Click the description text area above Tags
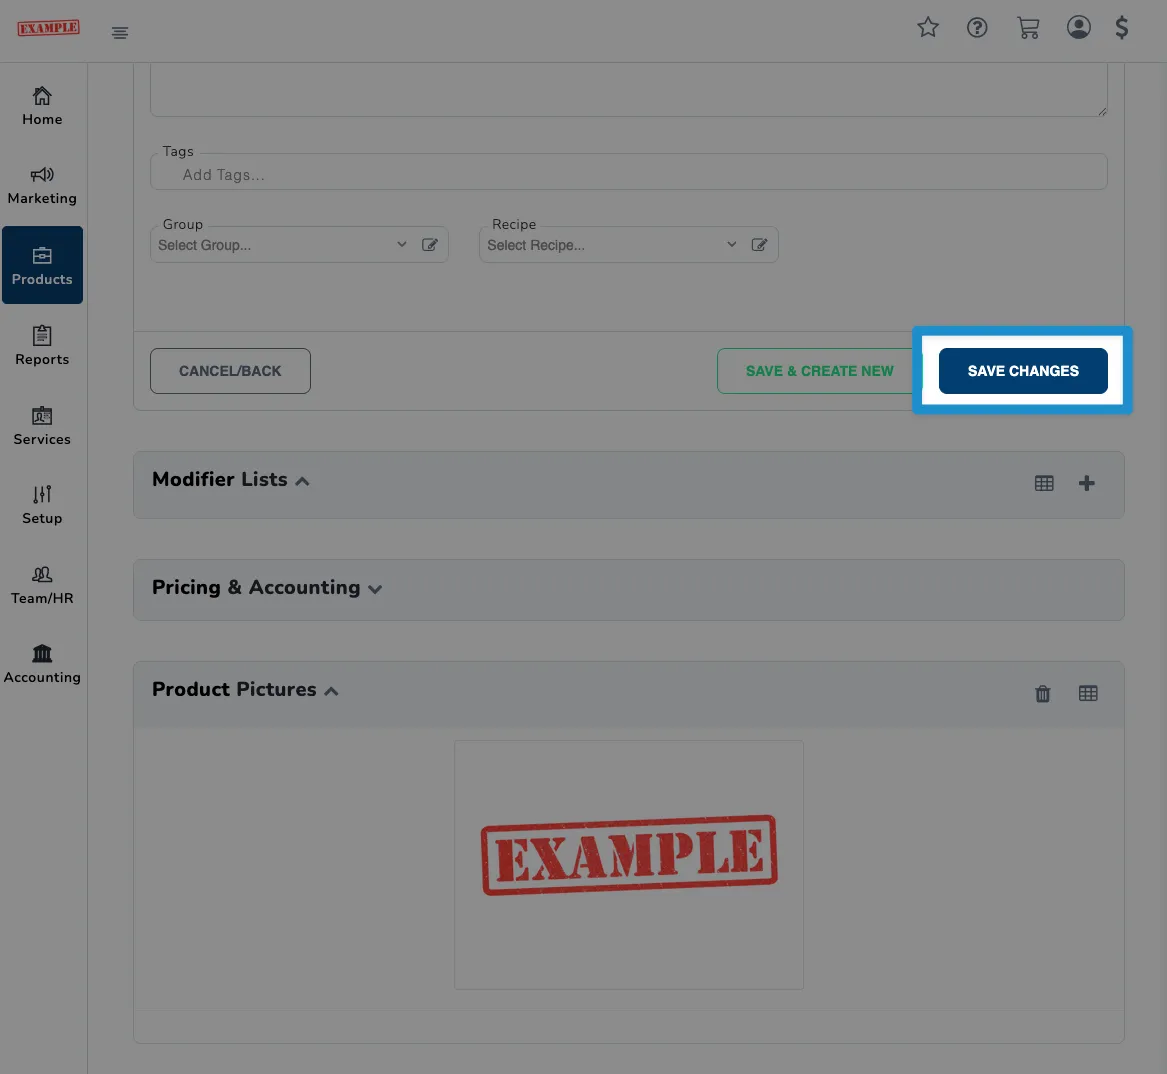This screenshot has width=1167, height=1074. point(628,89)
